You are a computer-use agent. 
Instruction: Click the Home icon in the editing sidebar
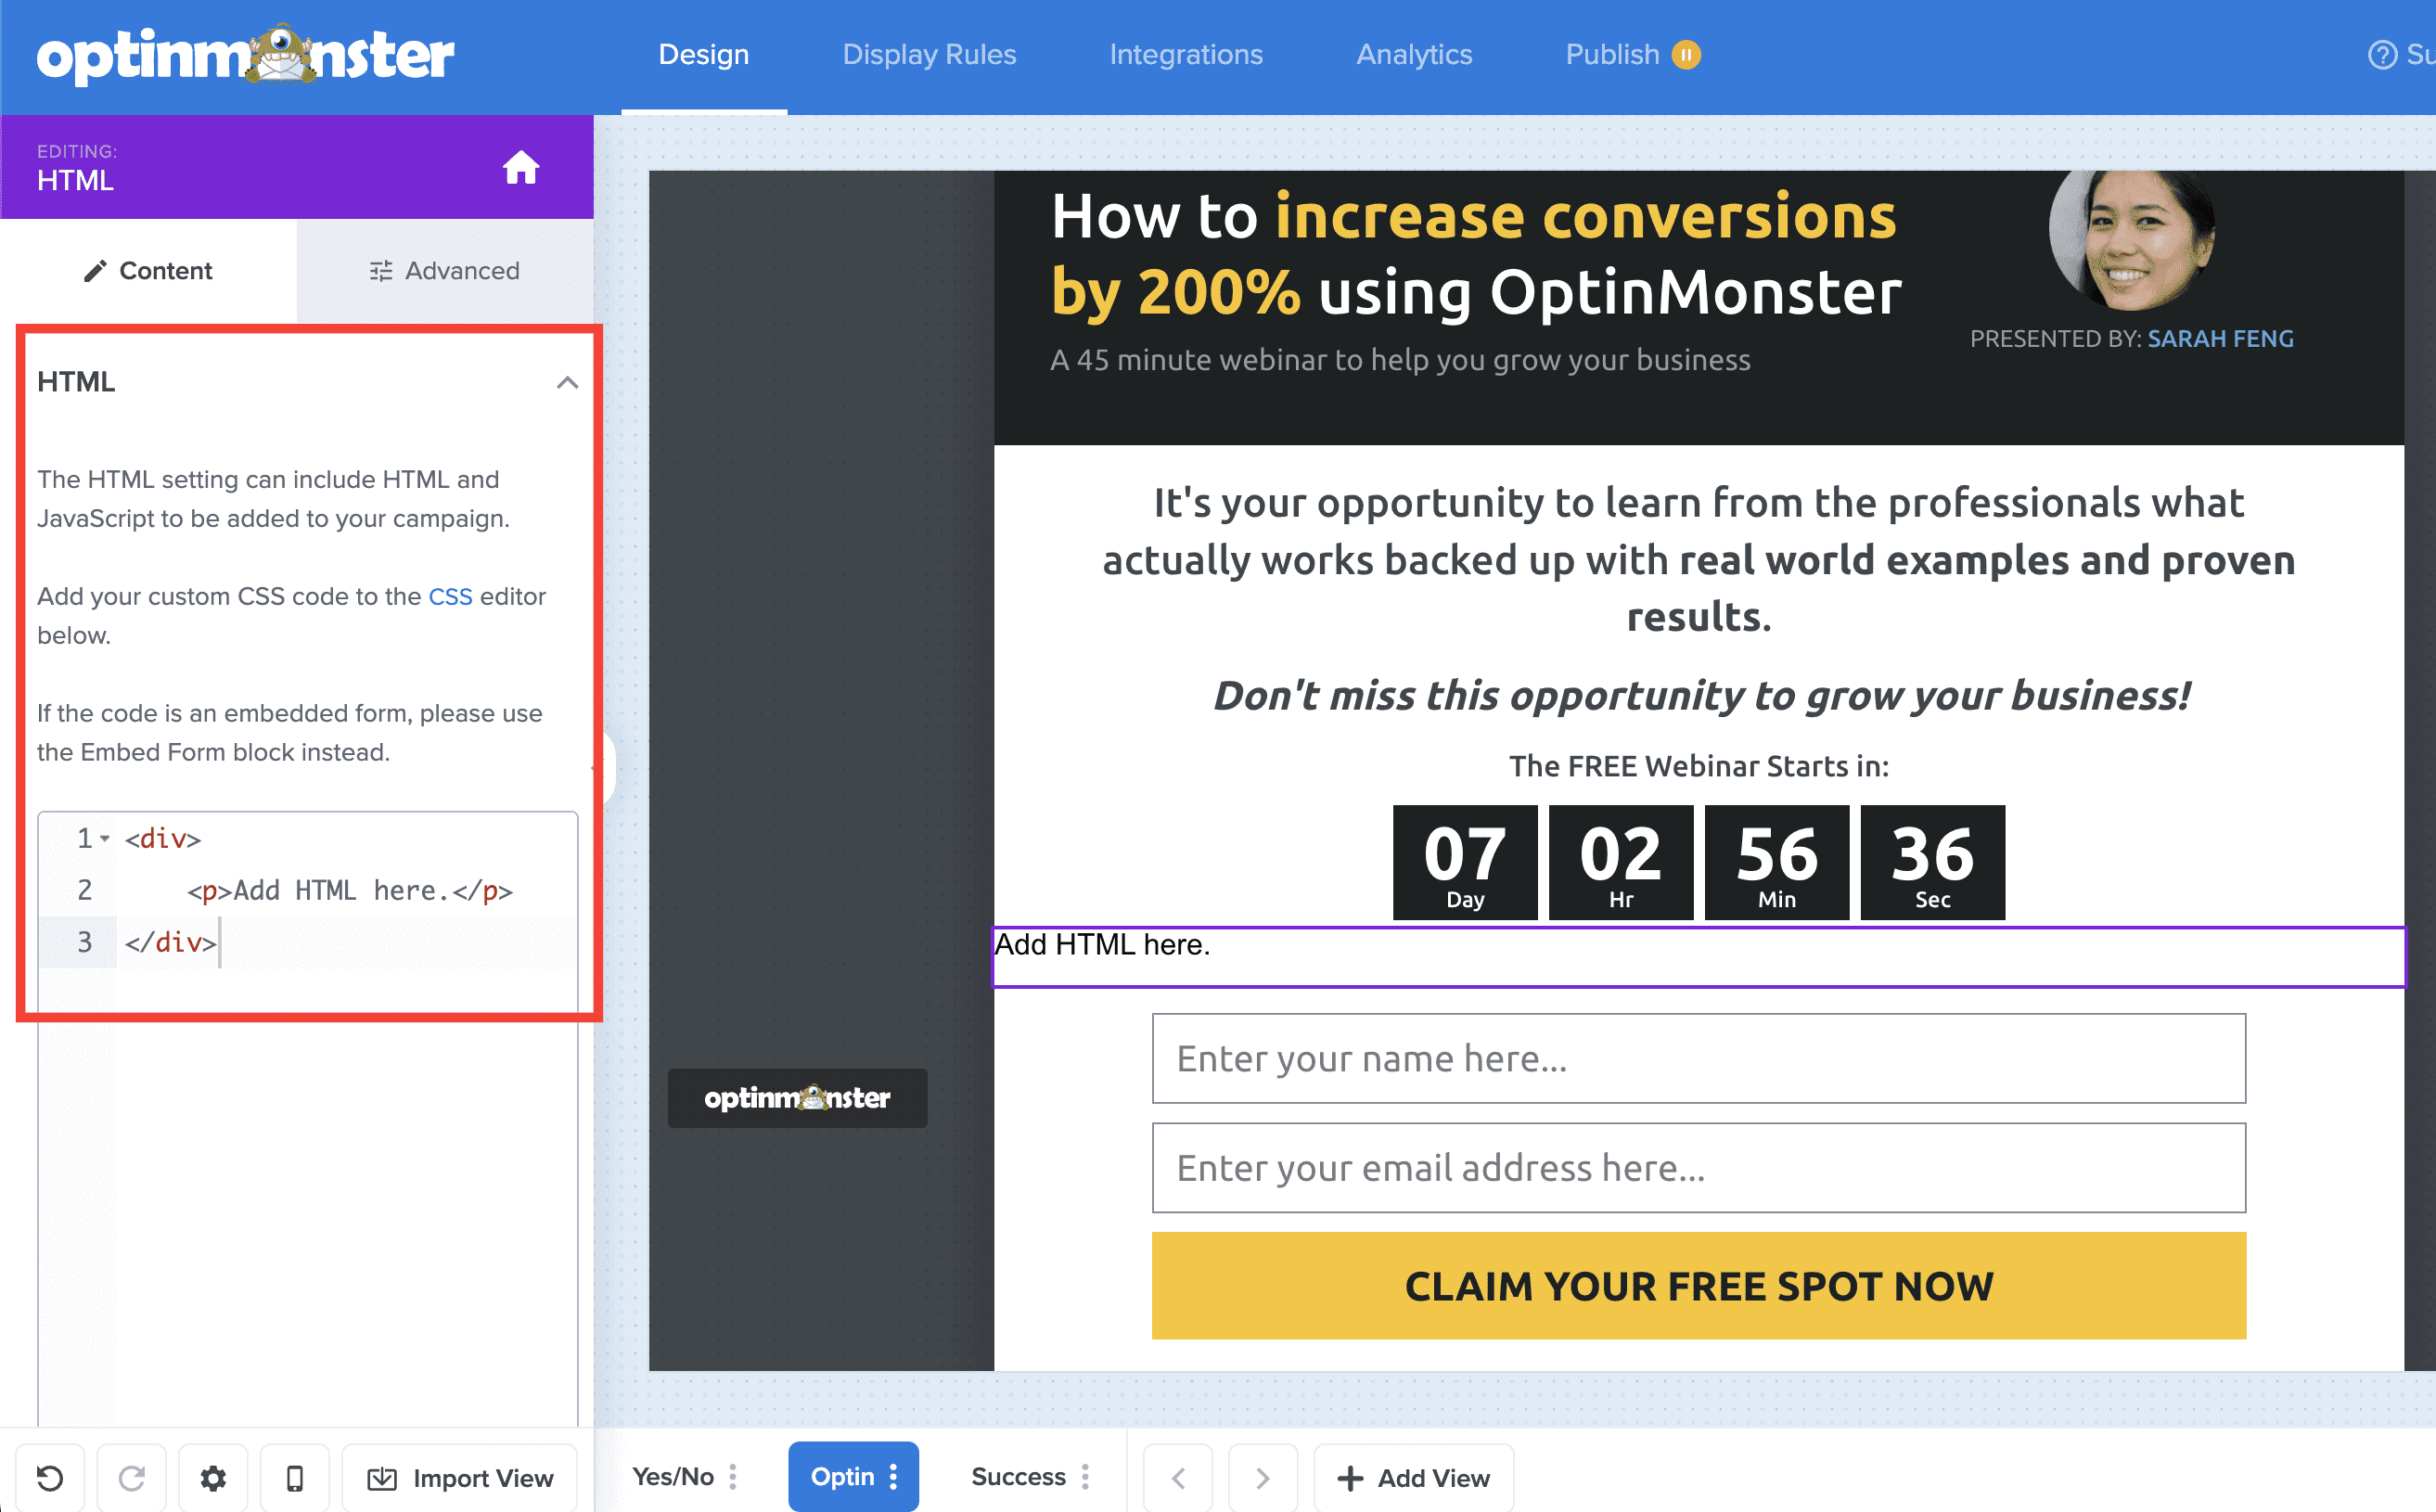coord(522,167)
